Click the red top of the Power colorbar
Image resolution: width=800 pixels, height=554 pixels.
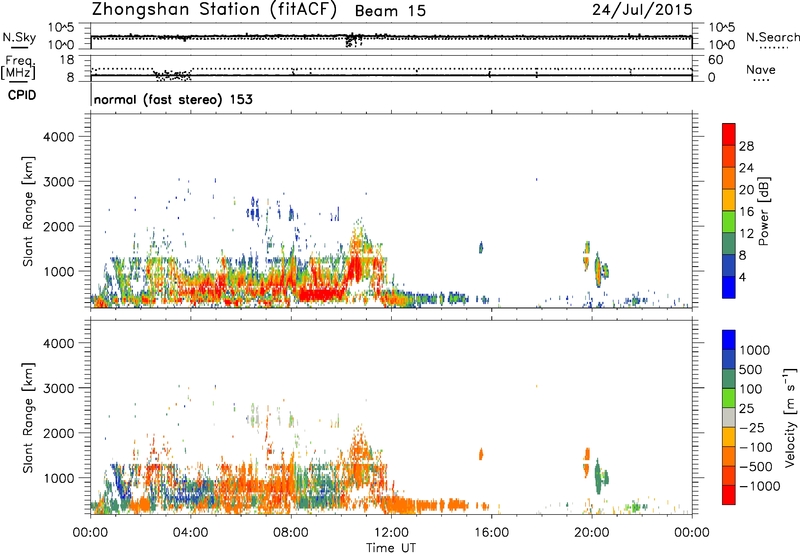729,134
